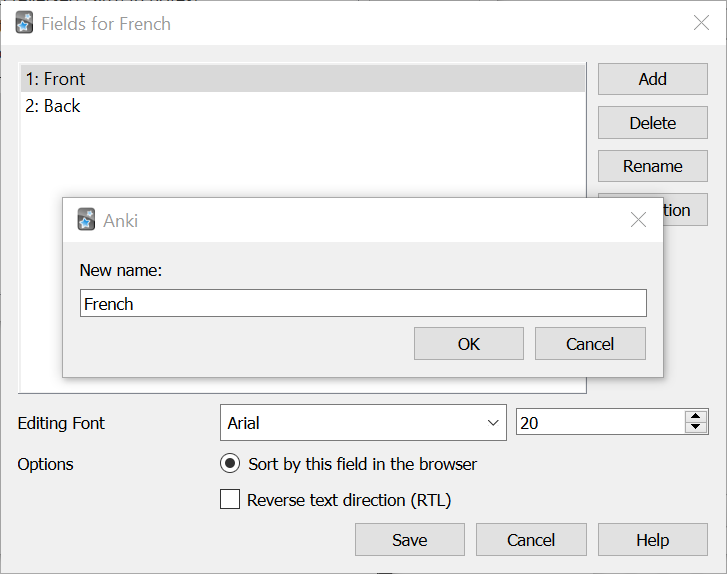Increase font size with up arrow
727x574 pixels.
696,417
